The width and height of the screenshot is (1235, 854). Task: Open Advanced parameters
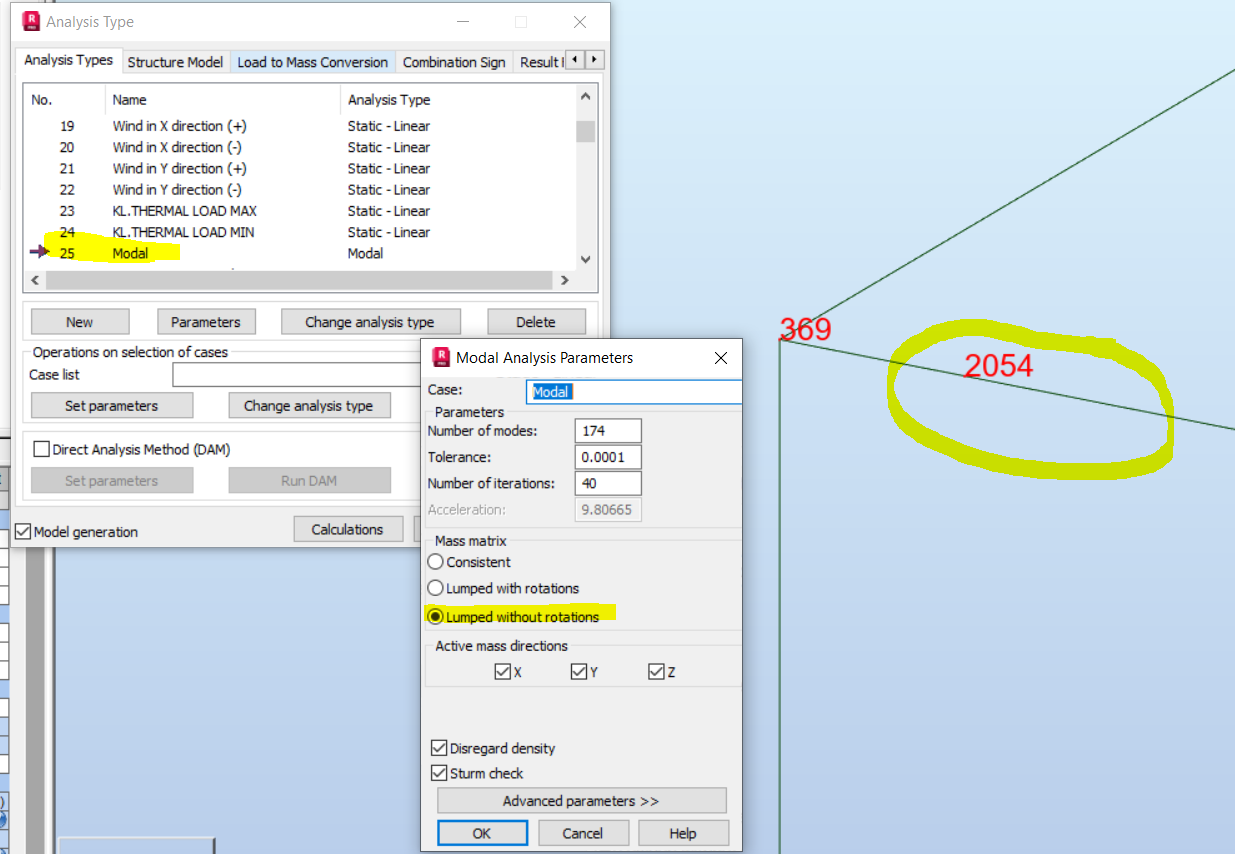tap(581, 800)
